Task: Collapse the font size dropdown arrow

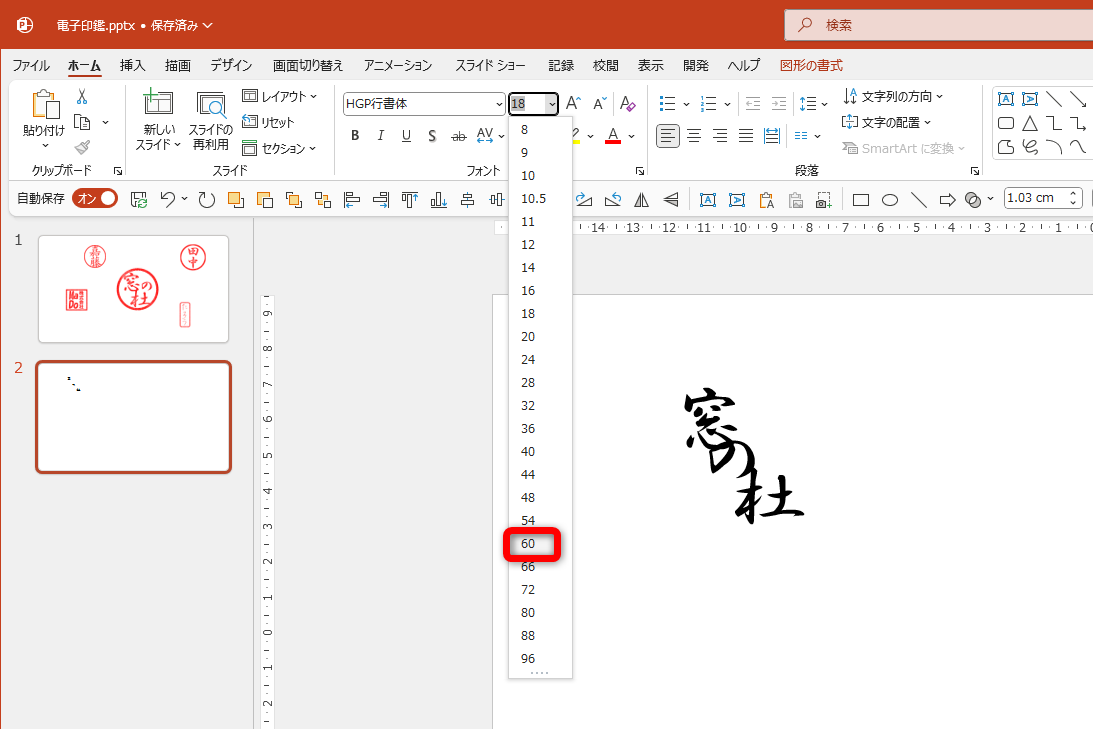Action: [x=551, y=105]
